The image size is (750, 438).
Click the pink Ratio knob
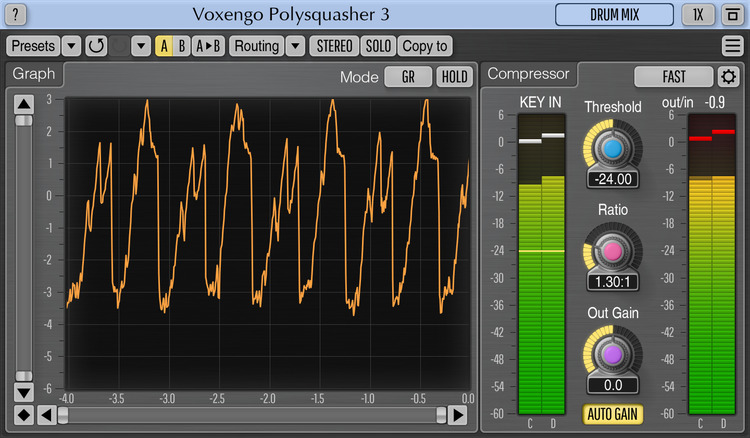(613, 252)
